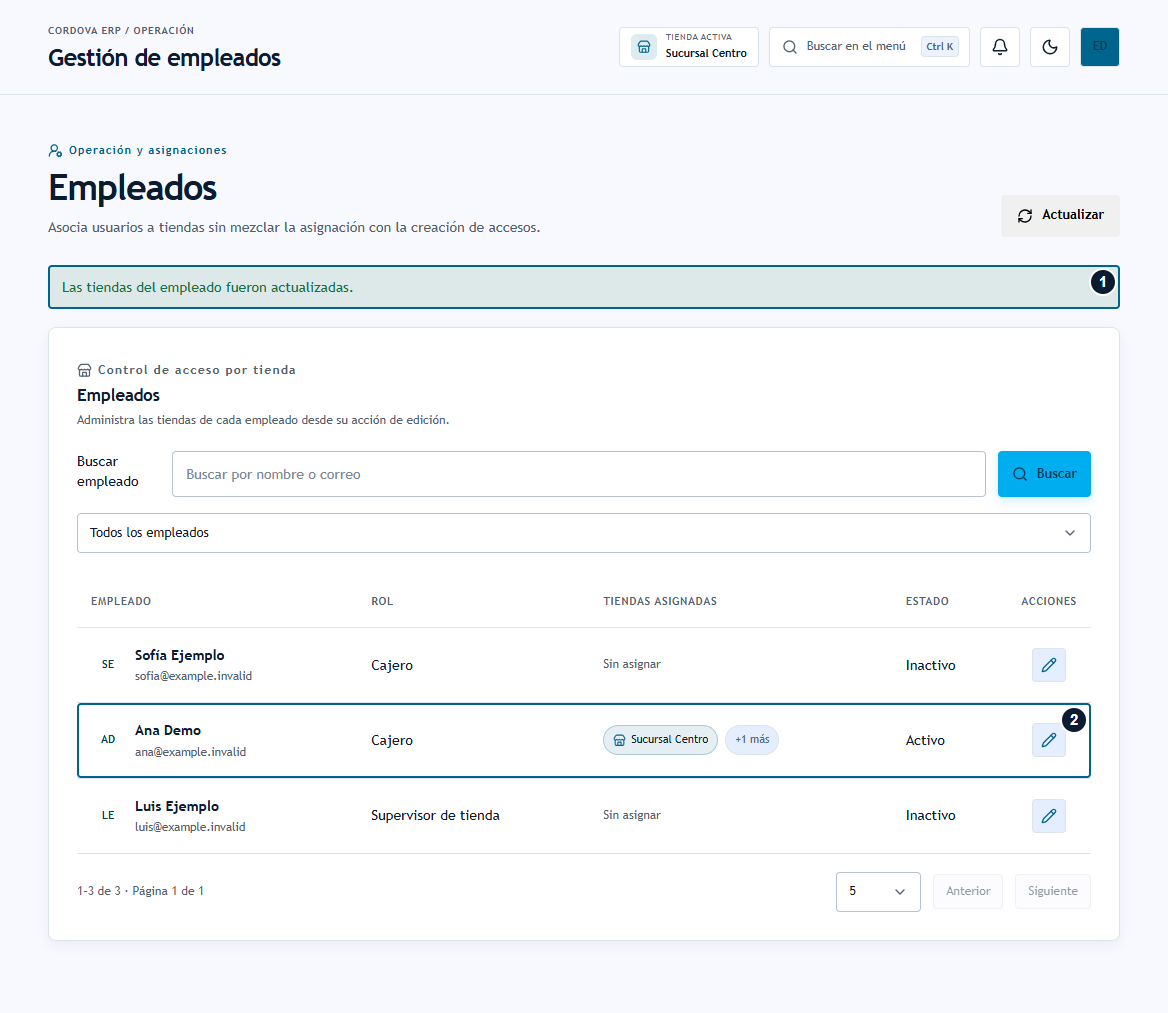Click luis@example.invalid email

pos(190,828)
